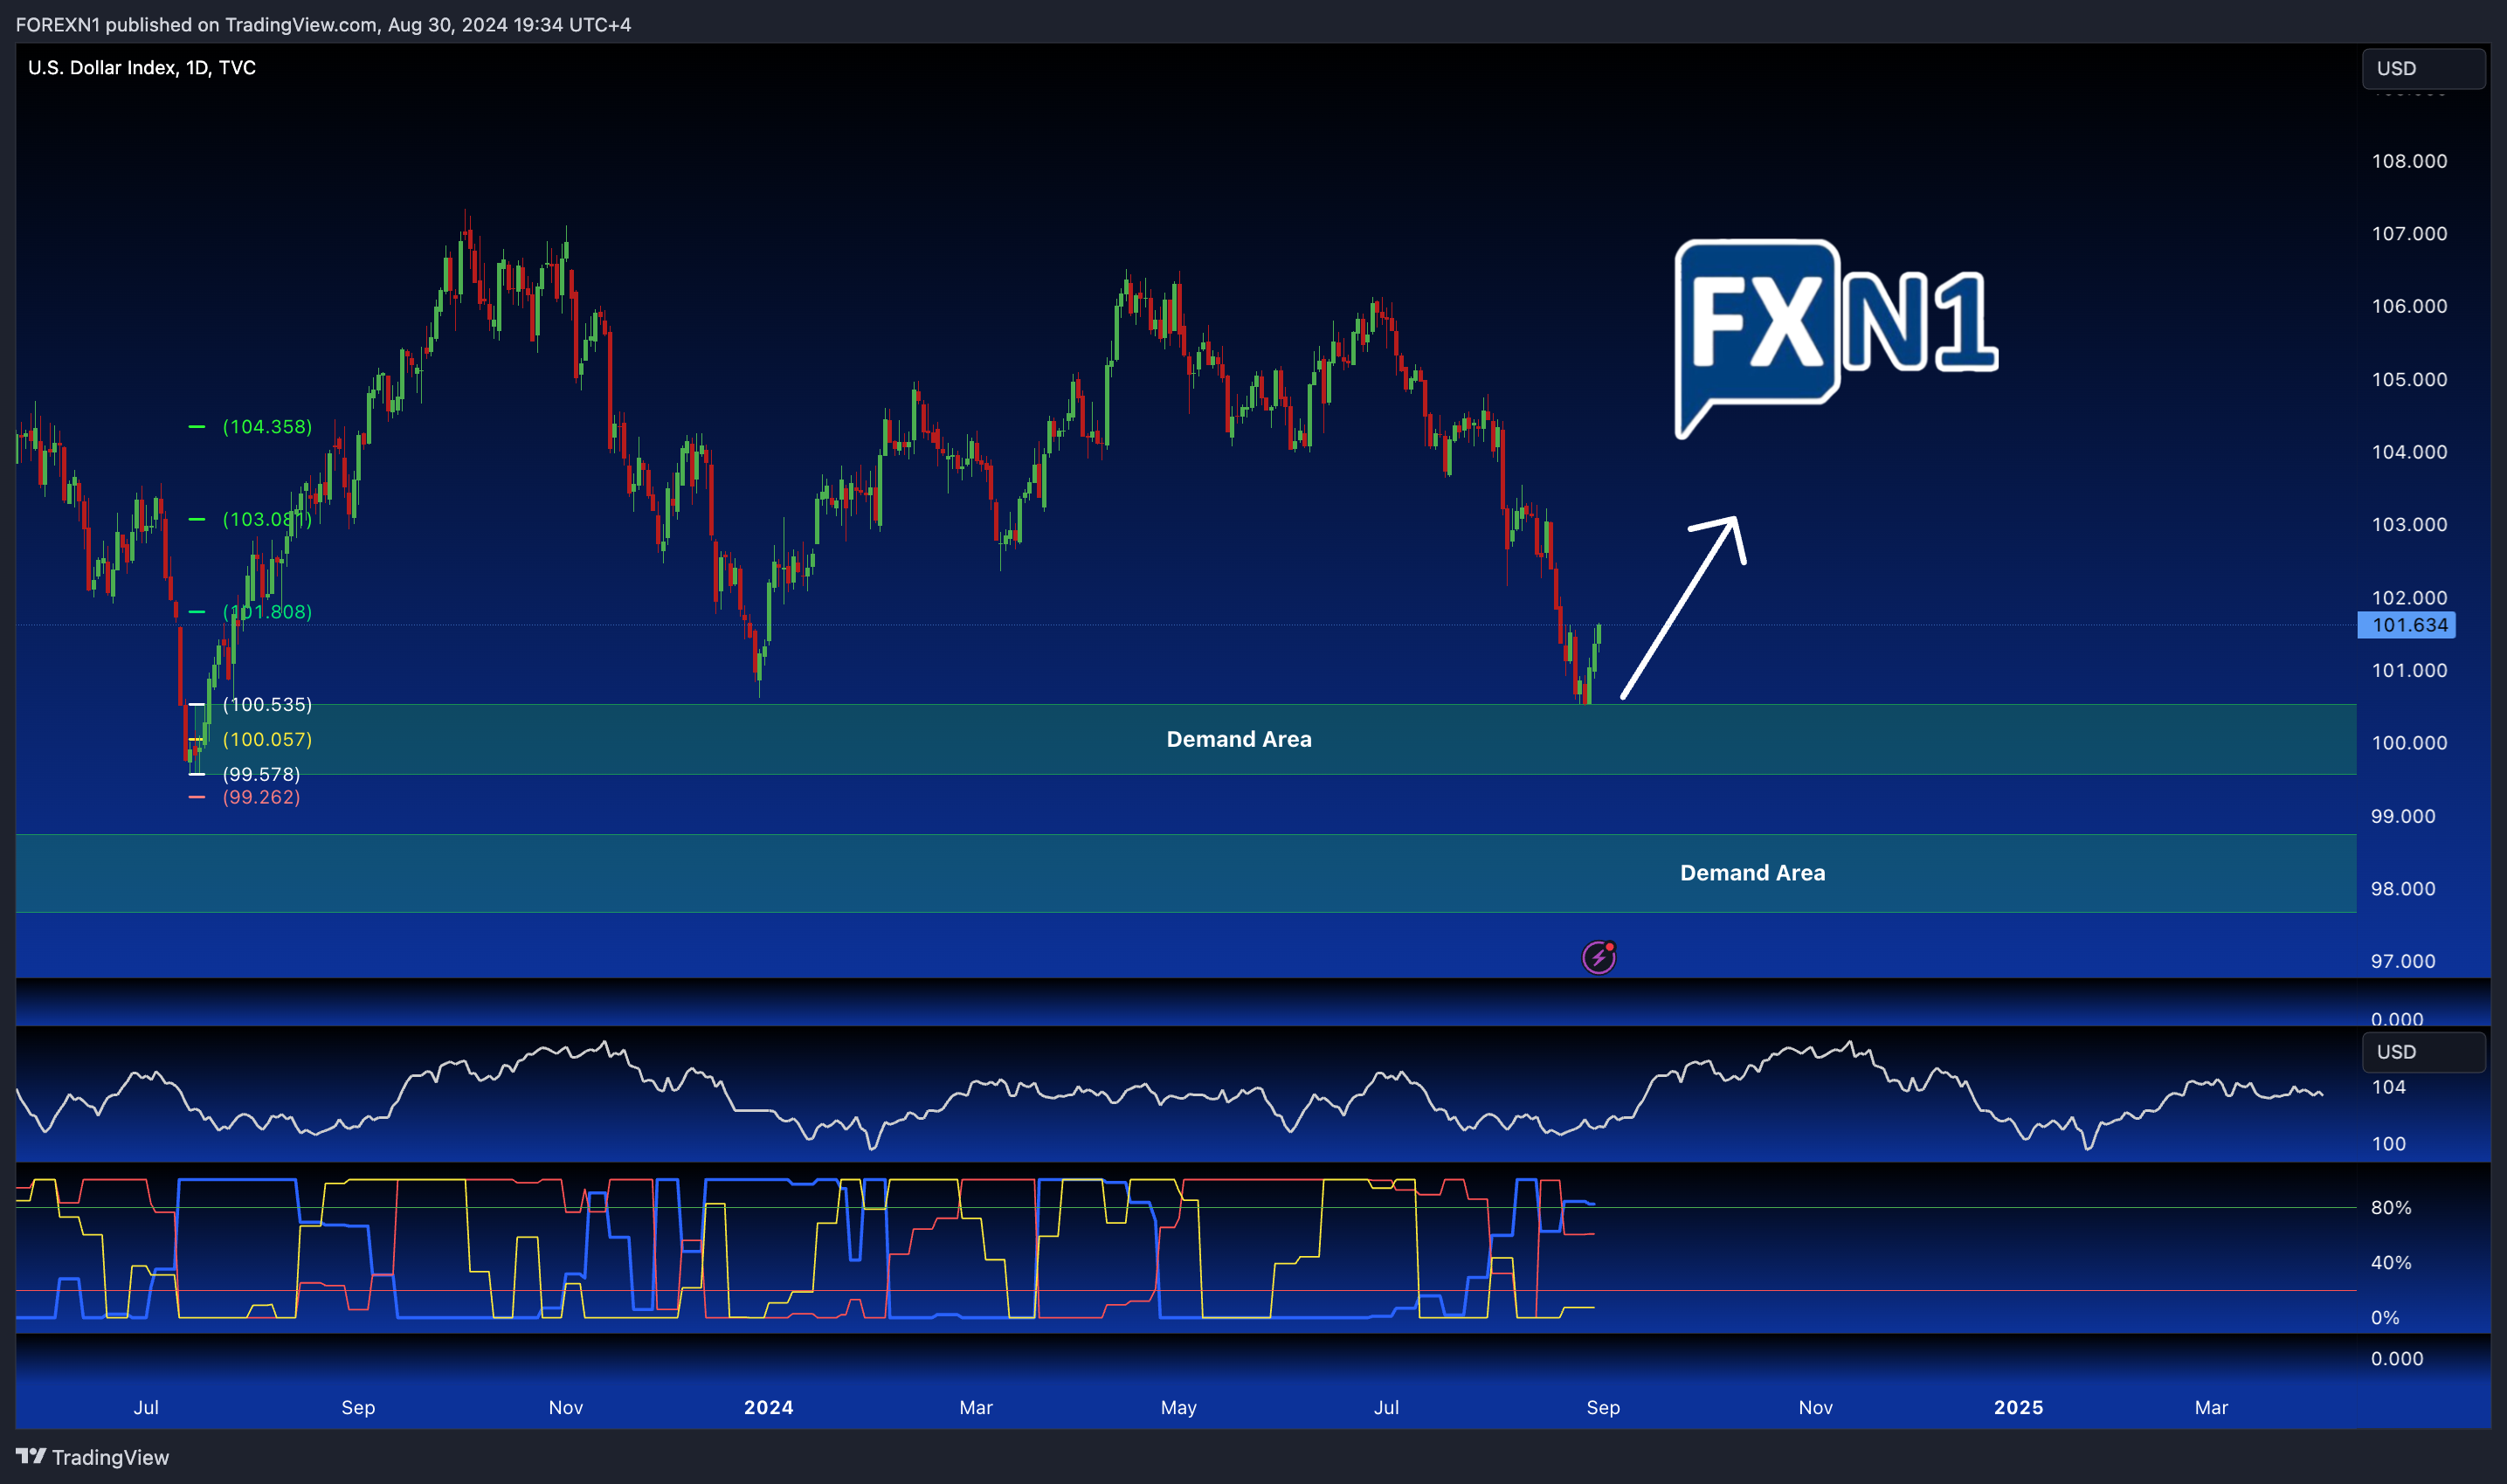The width and height of the screenshot is (2507, 1484).
Task: Click the 99.000 price axis label
Action: [2403, 816]
